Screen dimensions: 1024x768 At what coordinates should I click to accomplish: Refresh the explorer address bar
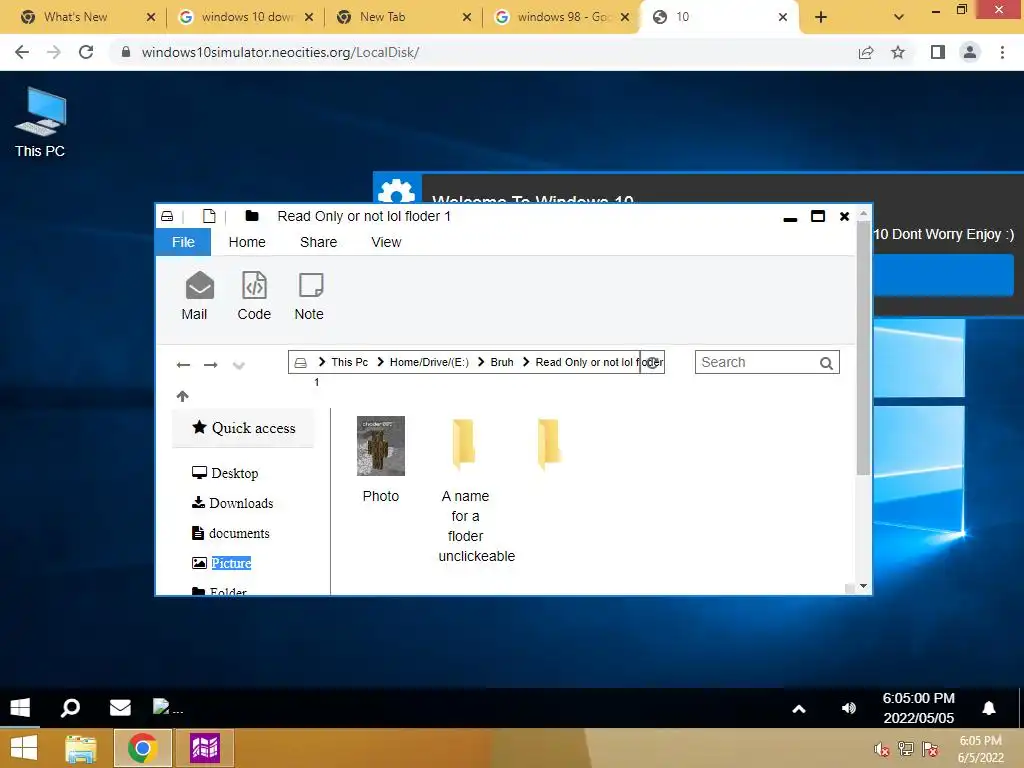coord(652,362)
